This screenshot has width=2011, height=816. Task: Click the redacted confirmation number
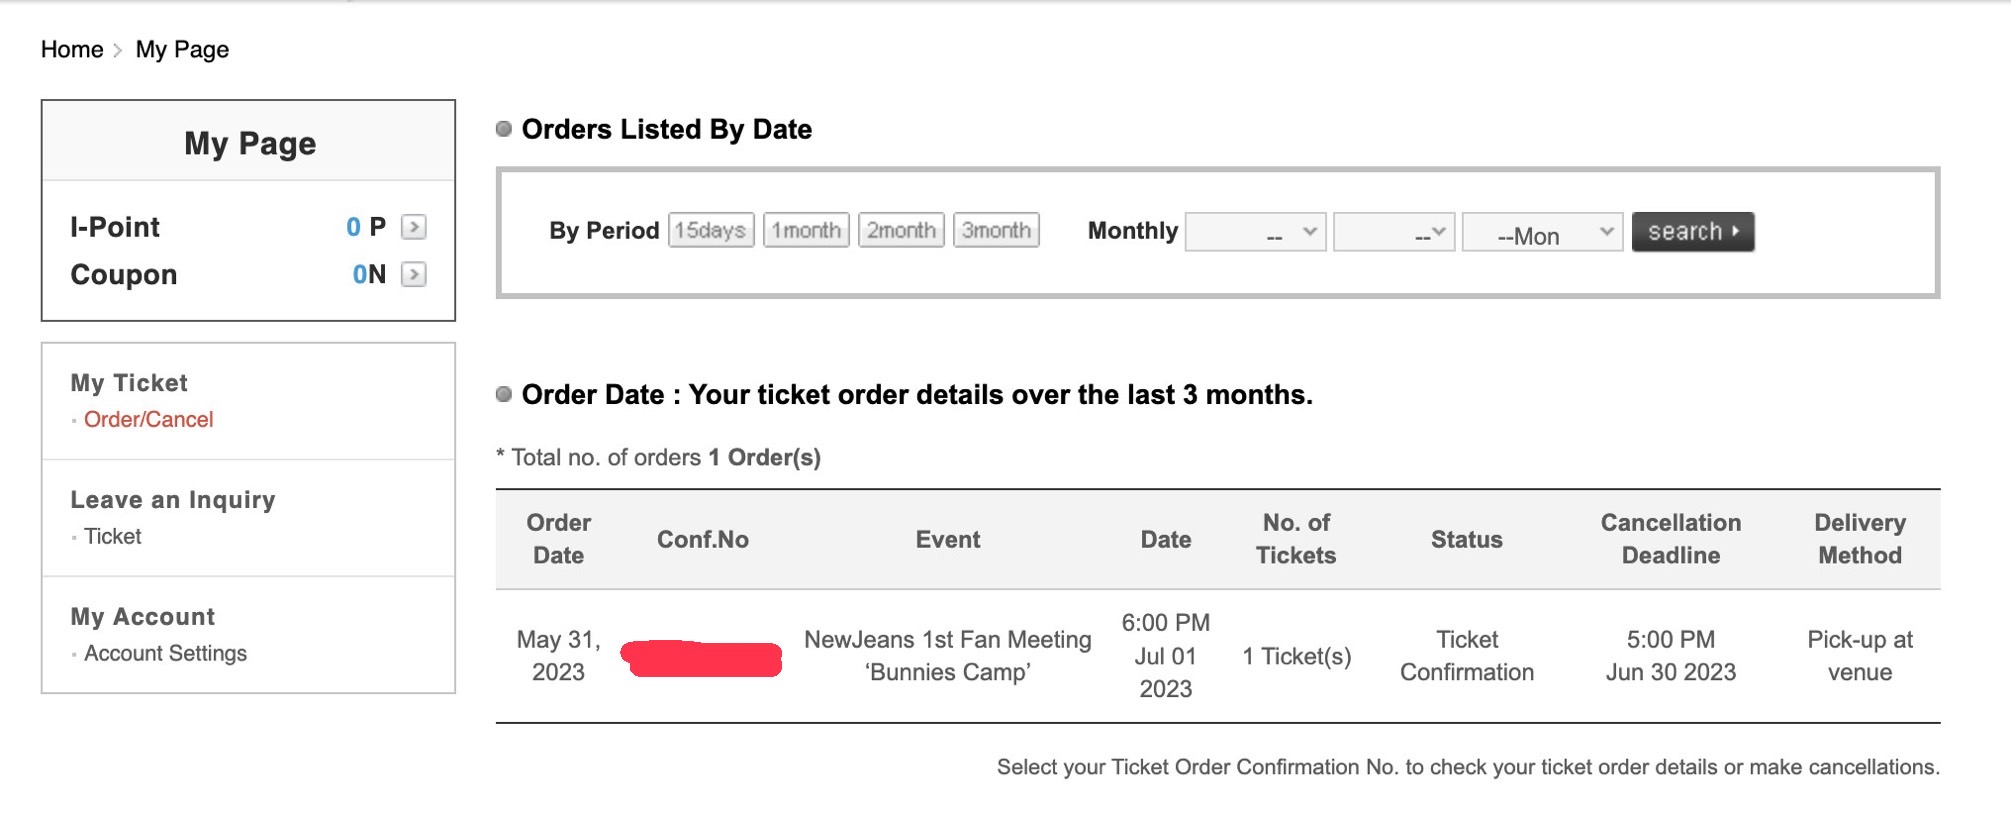[x=701, y=658]
